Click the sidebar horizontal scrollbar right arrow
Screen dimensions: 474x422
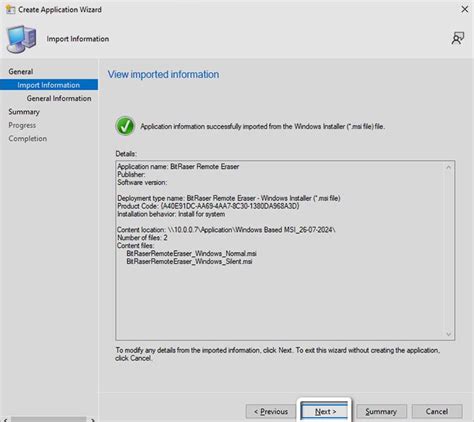[93, 420]
